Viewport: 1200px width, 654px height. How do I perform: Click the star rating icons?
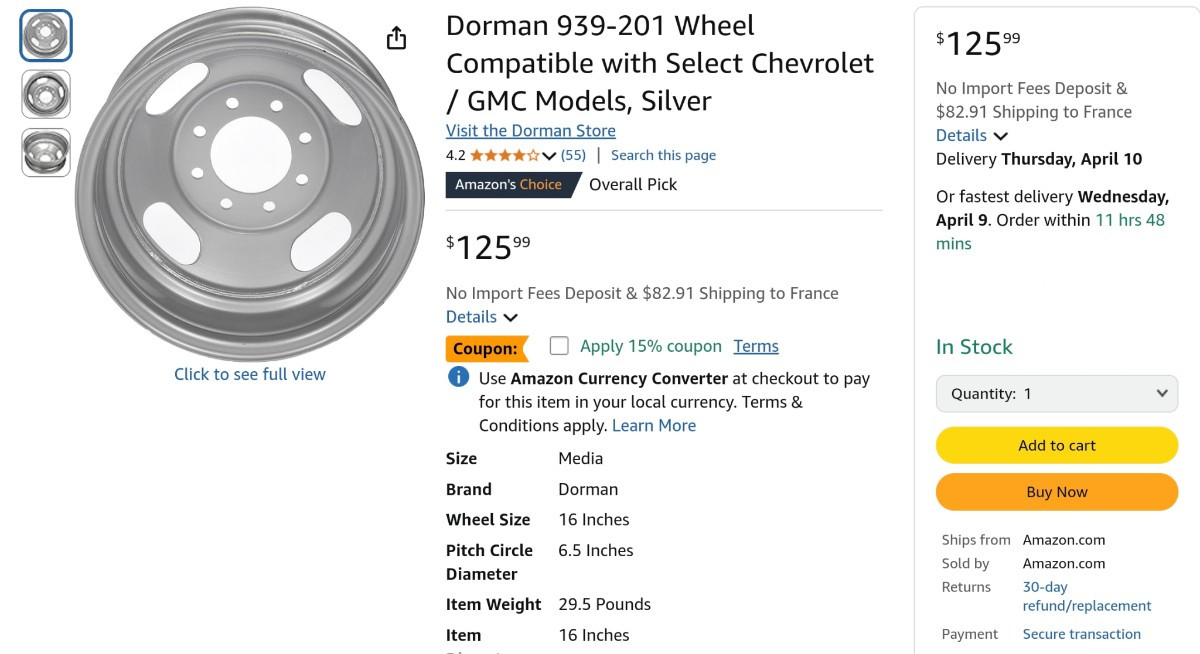click(505, 155)
